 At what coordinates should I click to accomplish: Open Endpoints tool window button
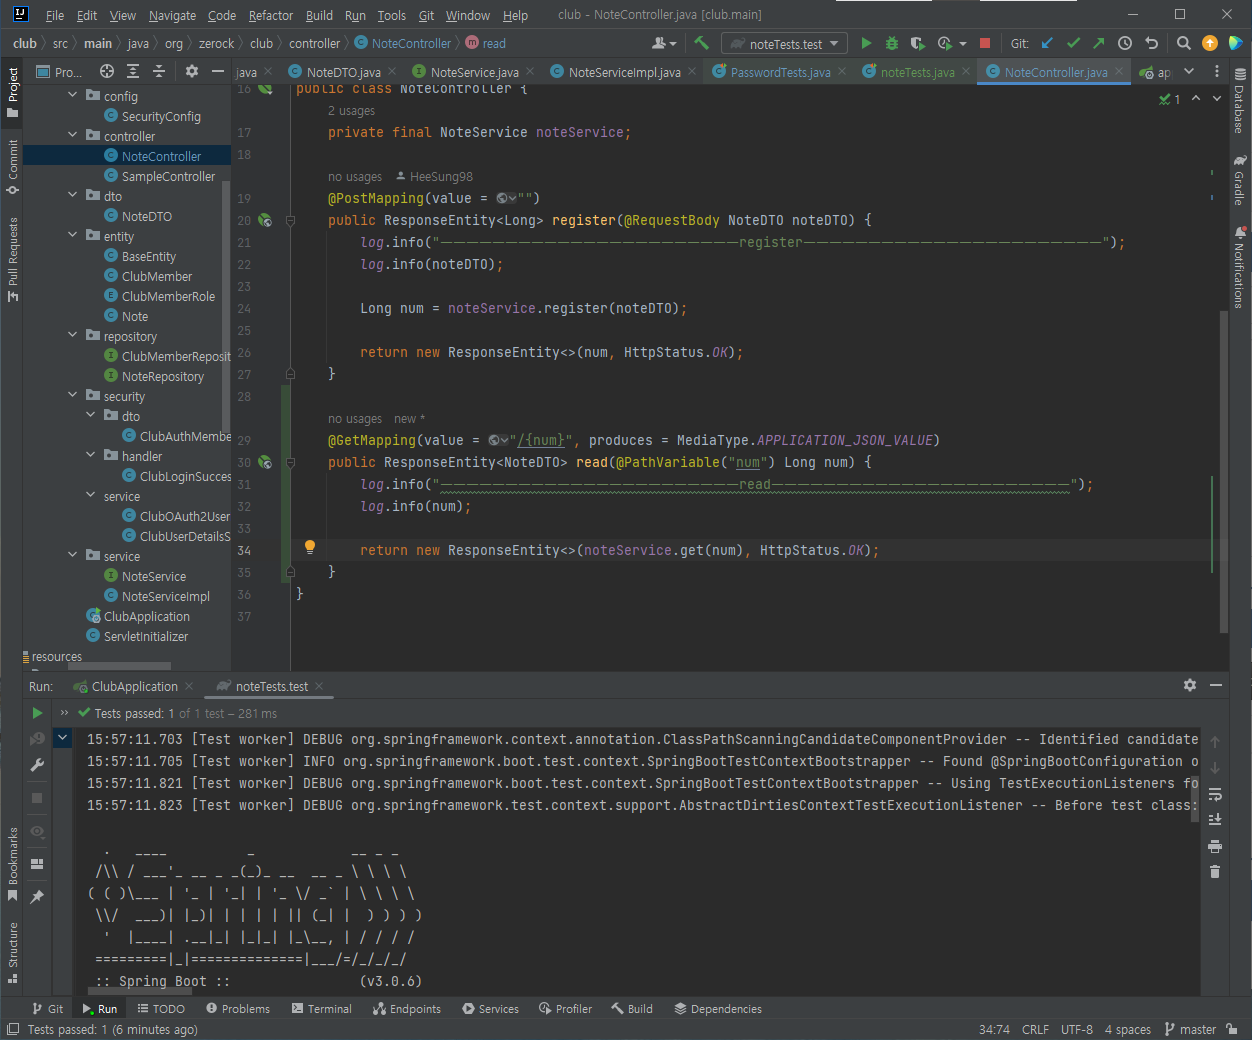click(x=406, y=1008)
